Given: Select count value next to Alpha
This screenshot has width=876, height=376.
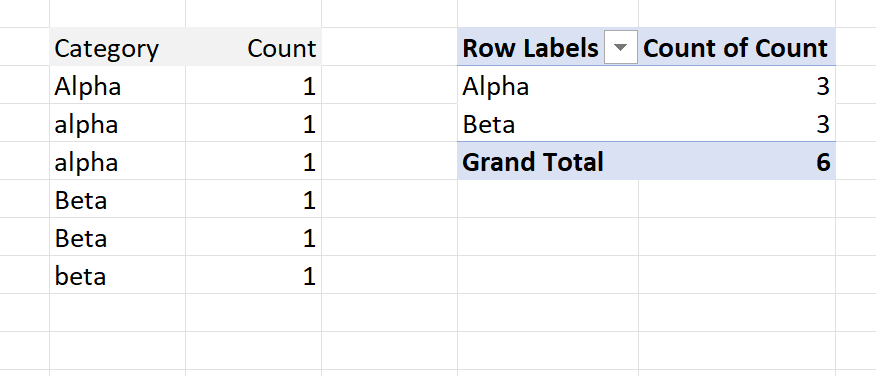Looking at the screenshot, I should point(253,85).
